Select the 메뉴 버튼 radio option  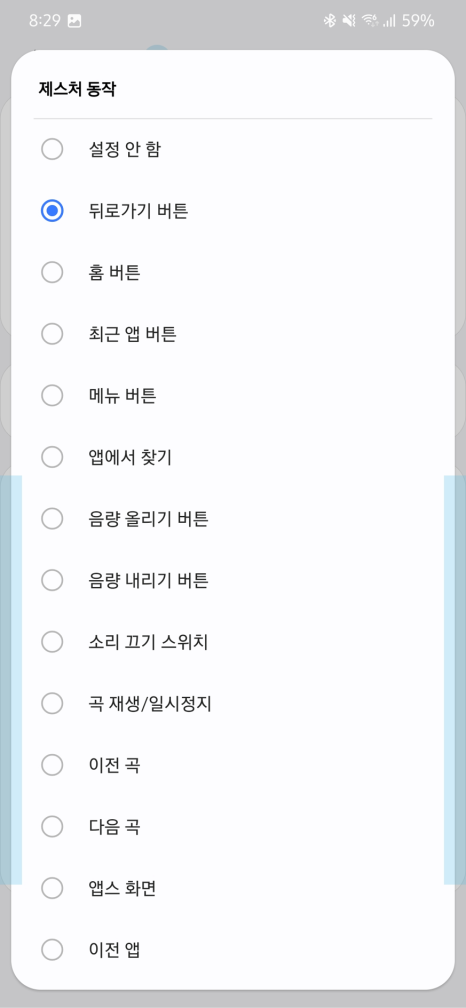pyautogui.click(x=233, y=396)
